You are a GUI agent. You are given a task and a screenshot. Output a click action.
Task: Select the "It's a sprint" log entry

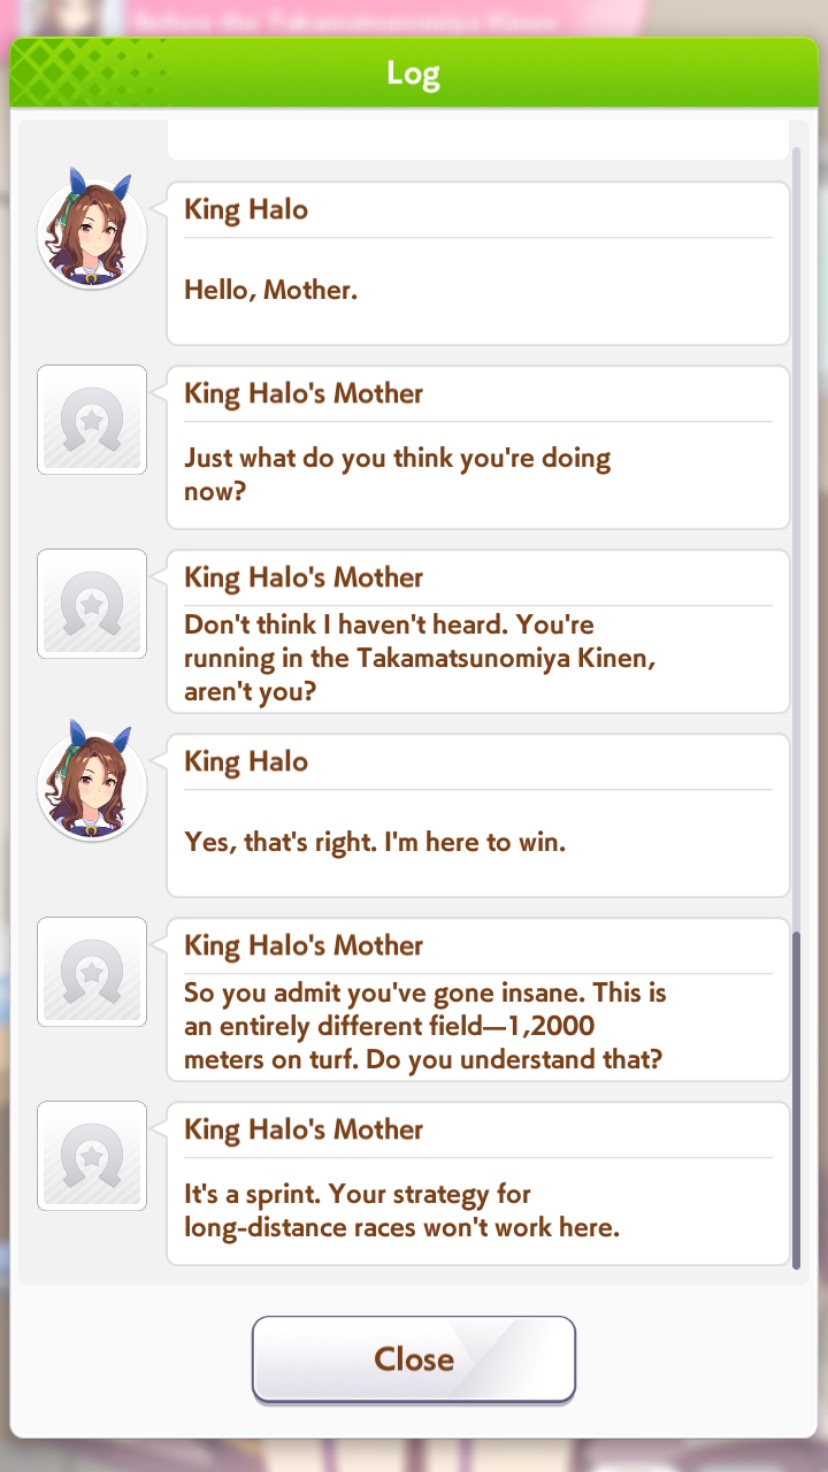click(x=478, y=1183)
